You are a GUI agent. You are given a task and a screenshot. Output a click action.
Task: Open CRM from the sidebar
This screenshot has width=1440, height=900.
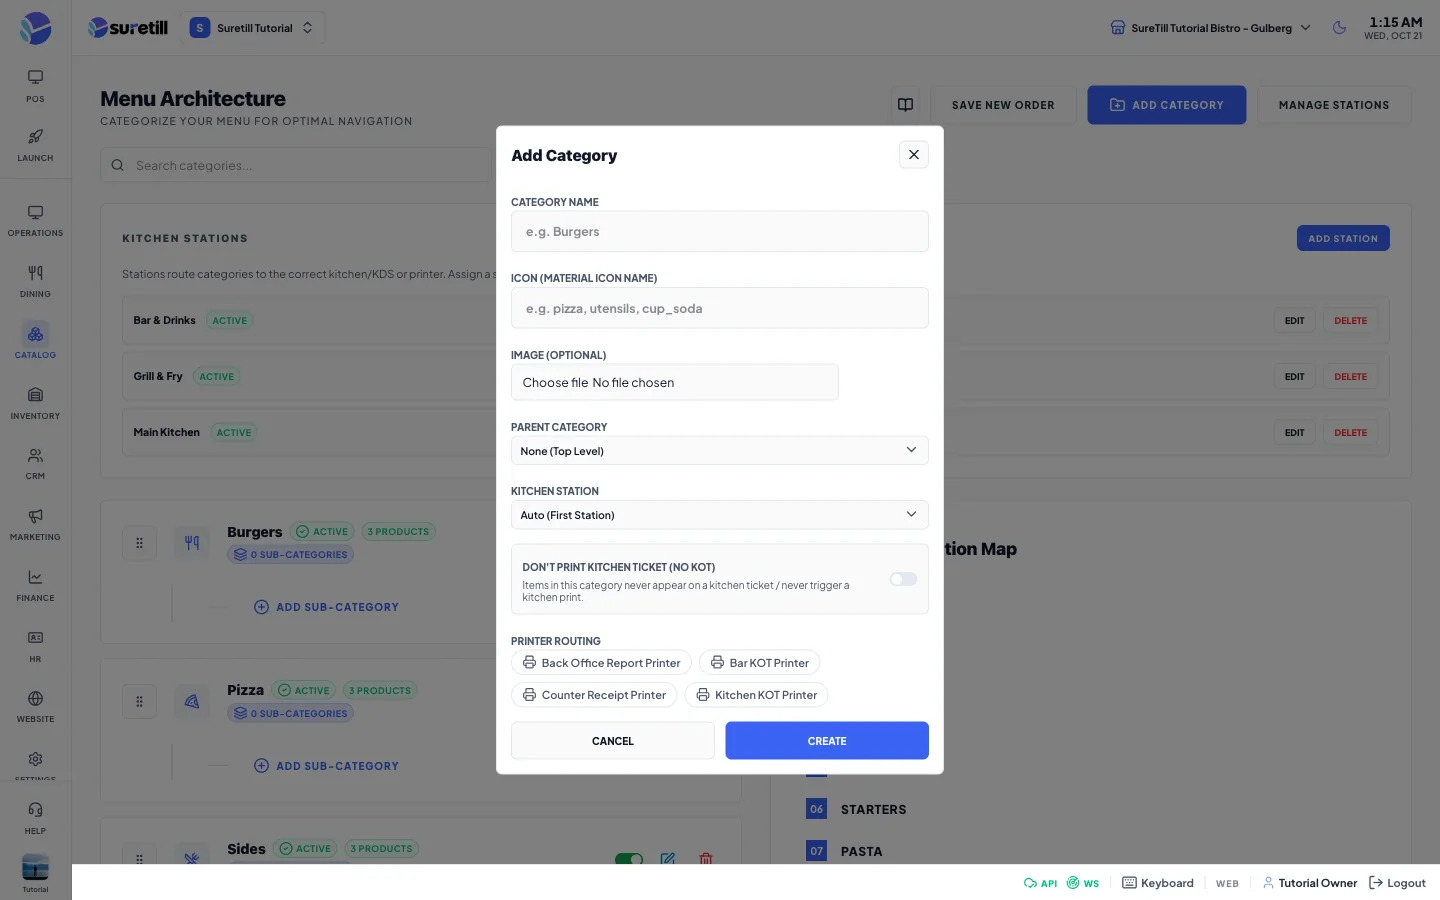click(35, 464)
